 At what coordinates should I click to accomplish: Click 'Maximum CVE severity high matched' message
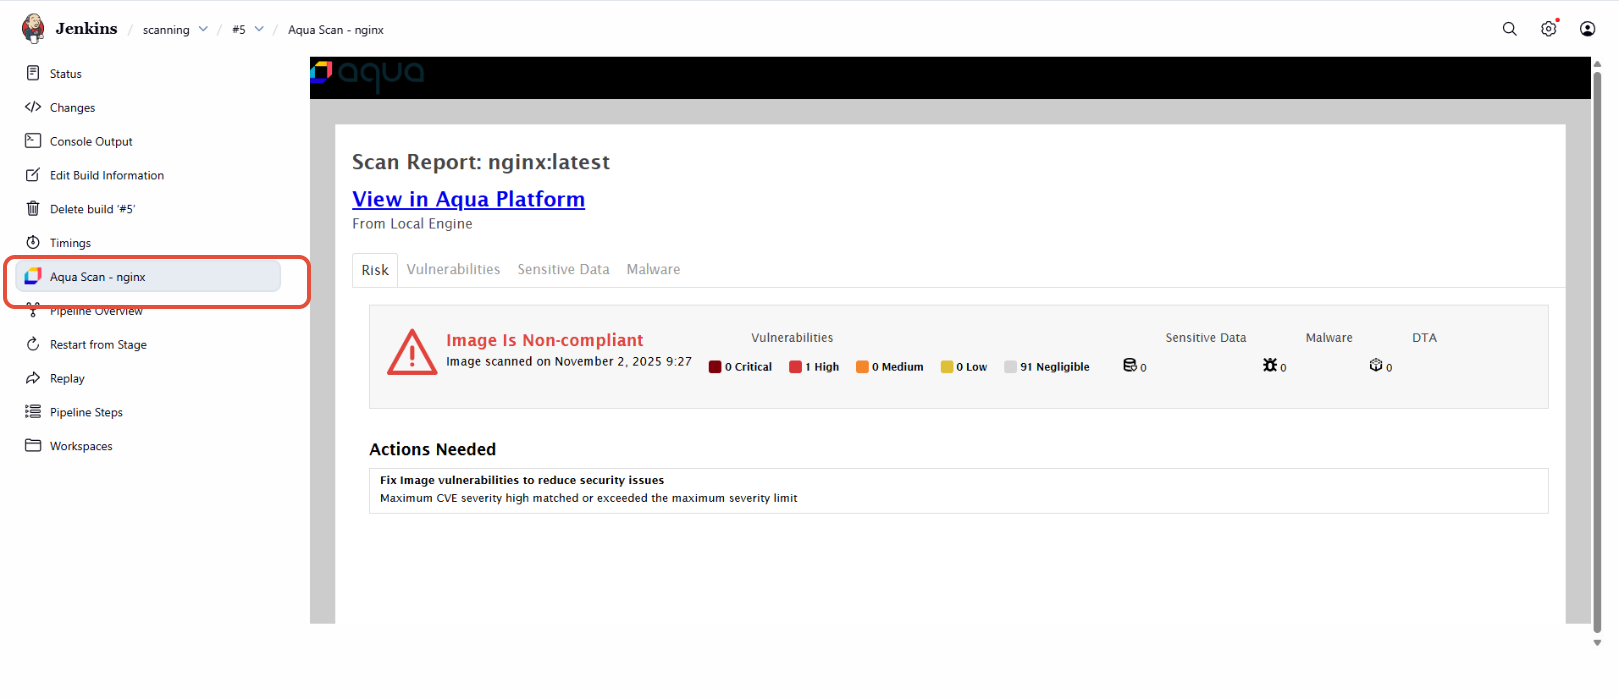tap(589, 498)
